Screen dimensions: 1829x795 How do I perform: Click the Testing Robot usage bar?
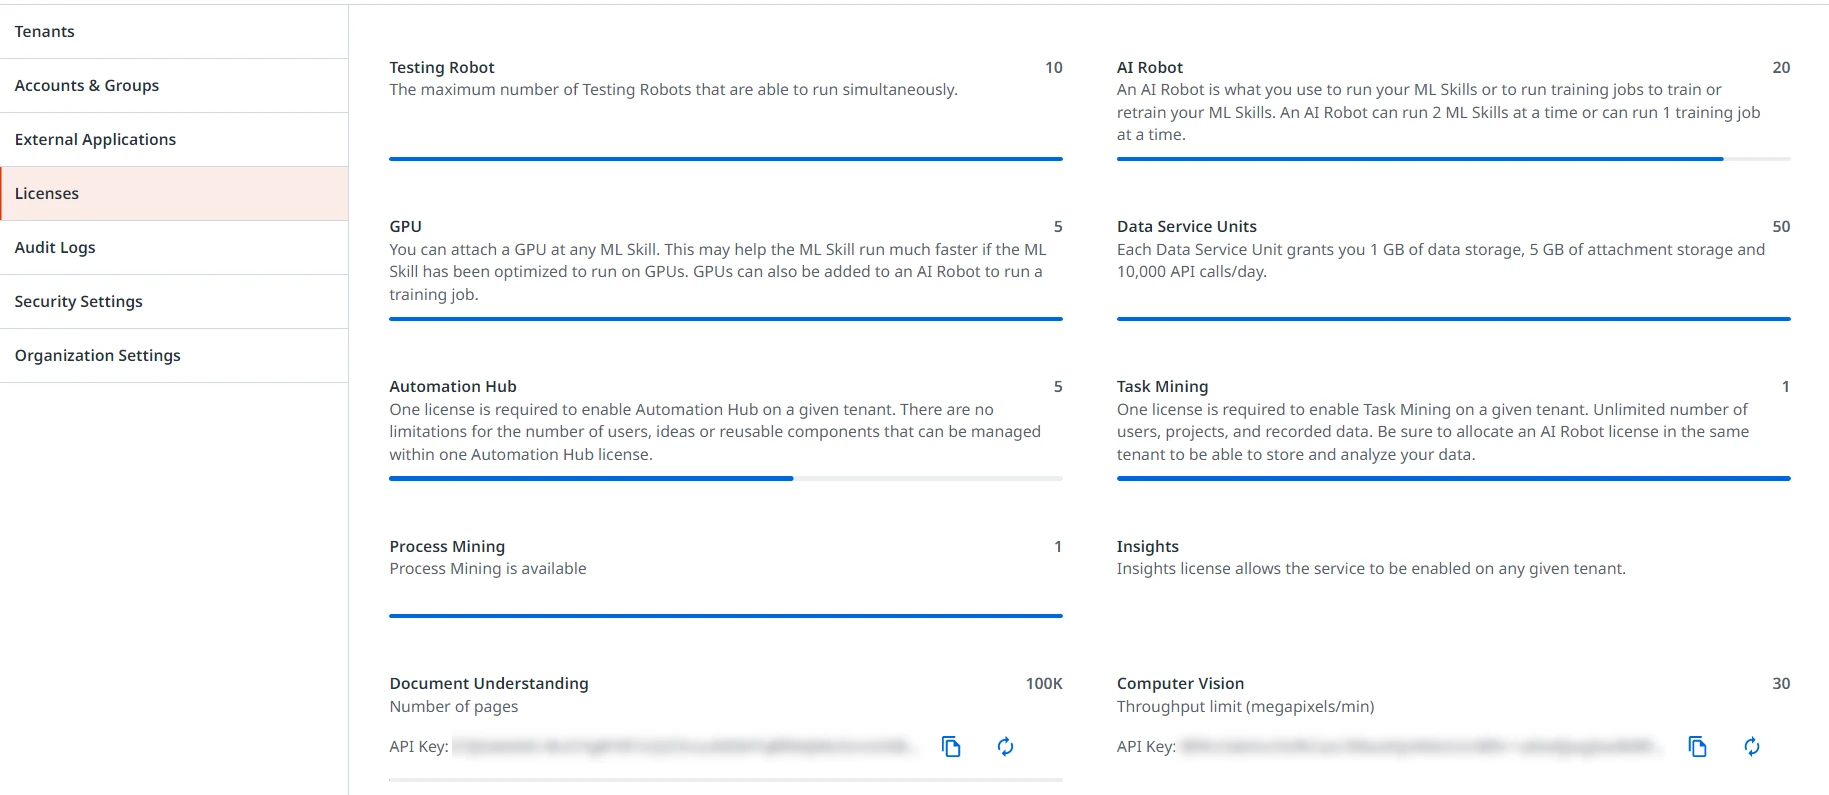(726, 159)
